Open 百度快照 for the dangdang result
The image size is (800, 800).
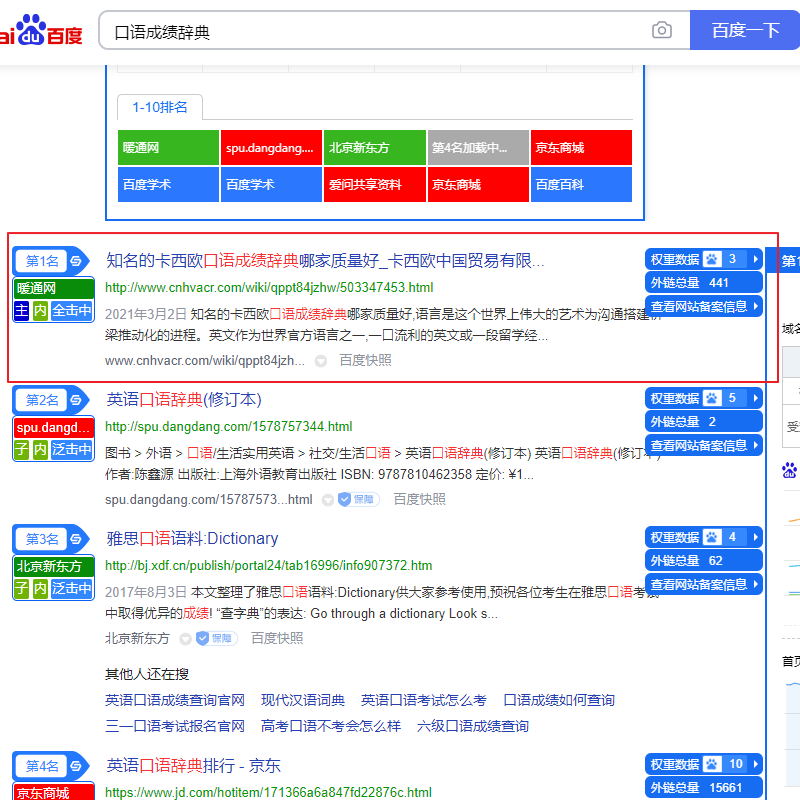419,499
